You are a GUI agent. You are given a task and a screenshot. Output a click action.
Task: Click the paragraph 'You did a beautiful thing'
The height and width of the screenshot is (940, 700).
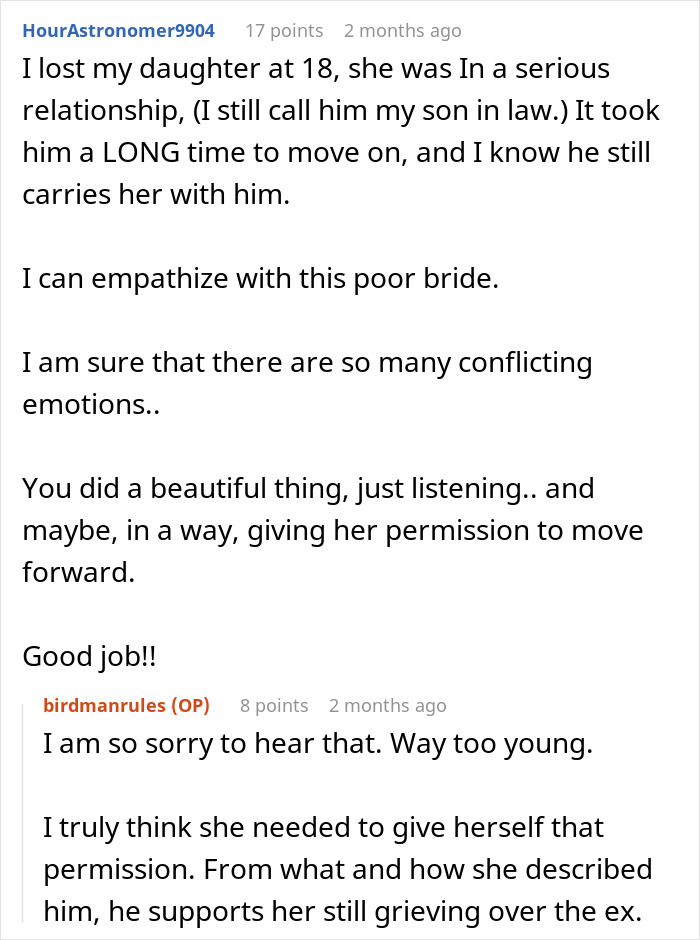coord(333,530)
